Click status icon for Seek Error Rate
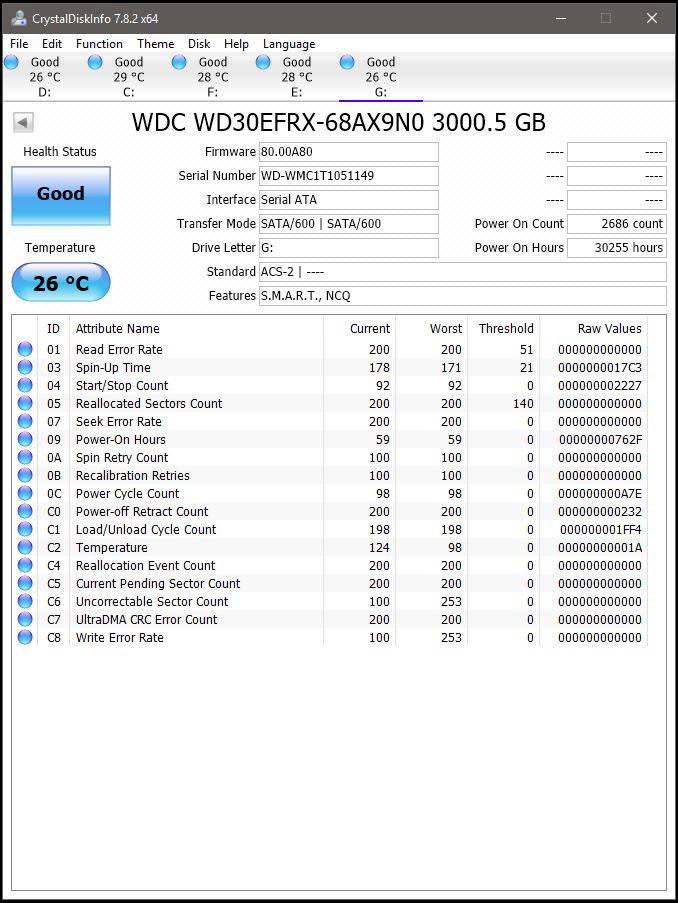Image resolution: width=678 pixels, height=903 pixels. point(25,421)
